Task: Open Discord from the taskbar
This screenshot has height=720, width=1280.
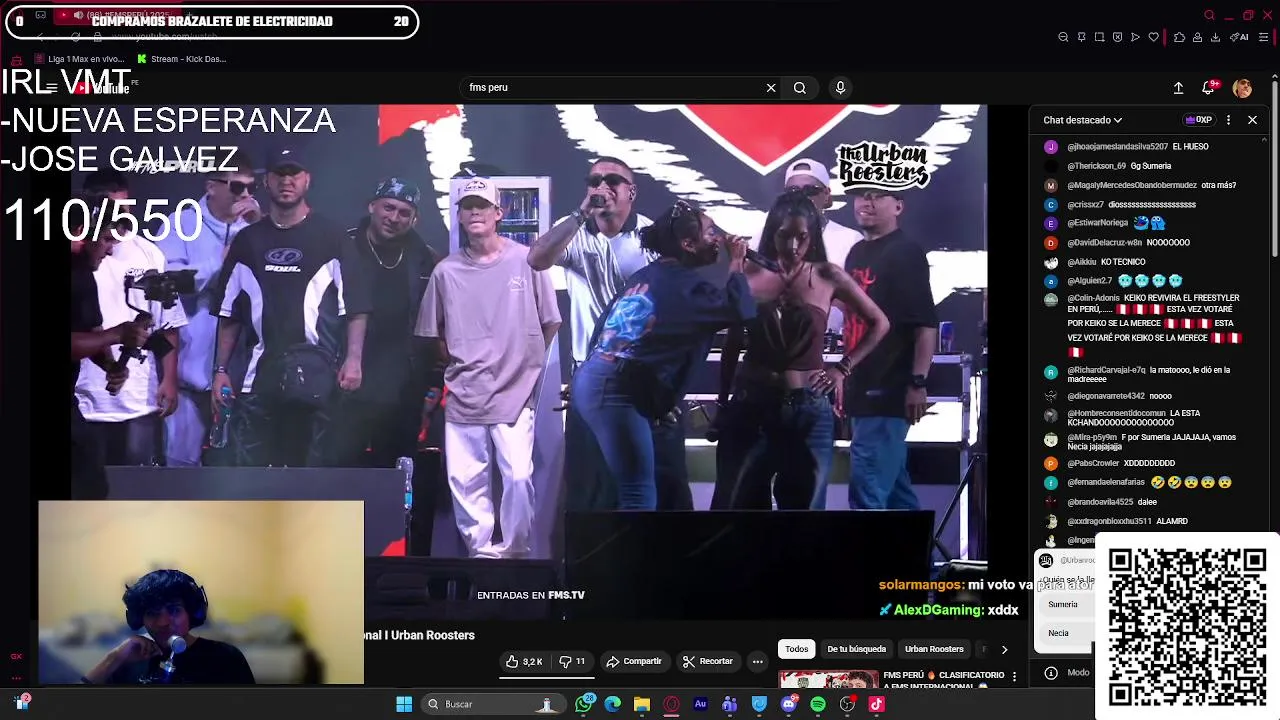Action: [x=788, y=704]
